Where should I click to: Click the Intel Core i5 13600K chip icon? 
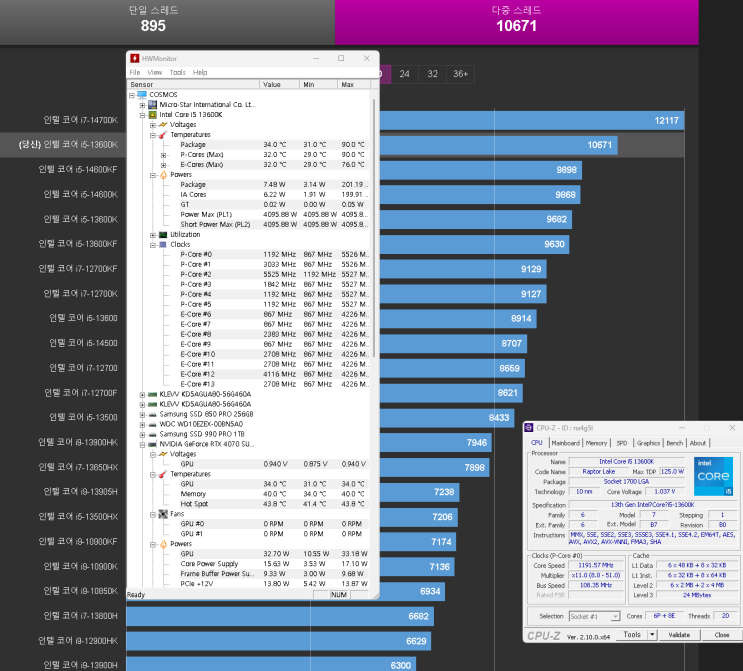pyautogui.click(x=152, y=115)
